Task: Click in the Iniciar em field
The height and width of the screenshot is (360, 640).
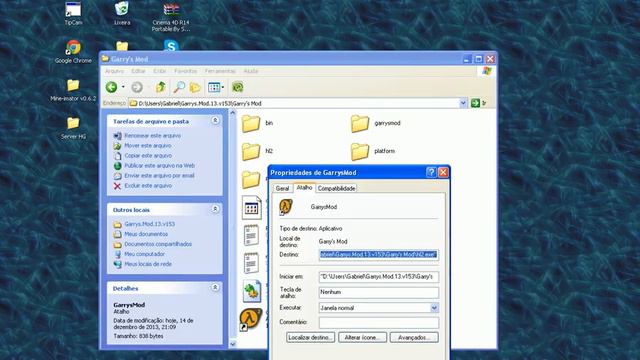Action: [x=379, y=277]
